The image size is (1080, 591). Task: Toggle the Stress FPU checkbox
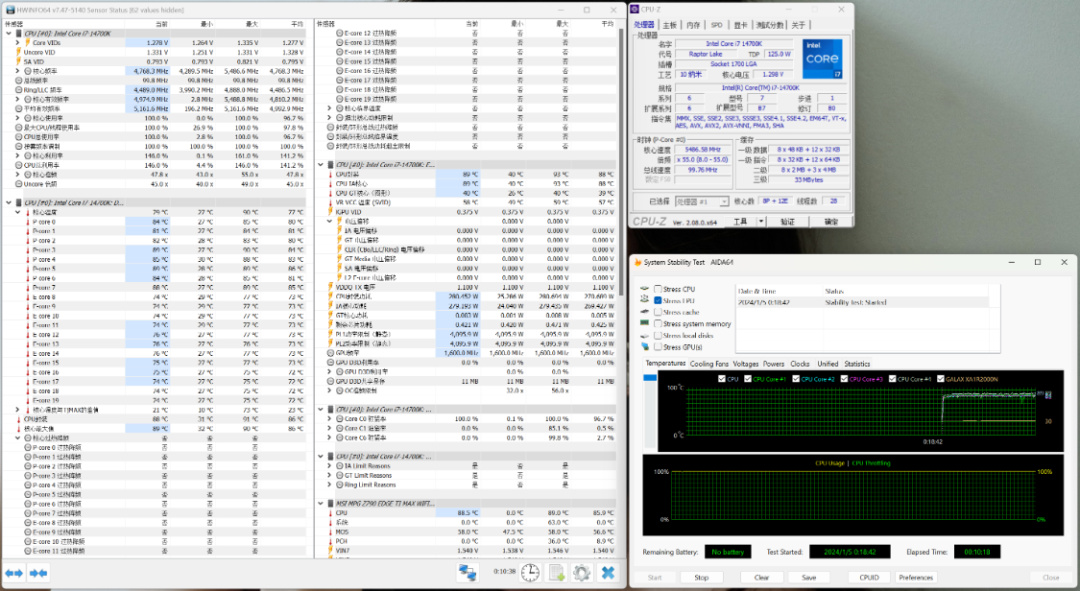click(x=657, y=301)
